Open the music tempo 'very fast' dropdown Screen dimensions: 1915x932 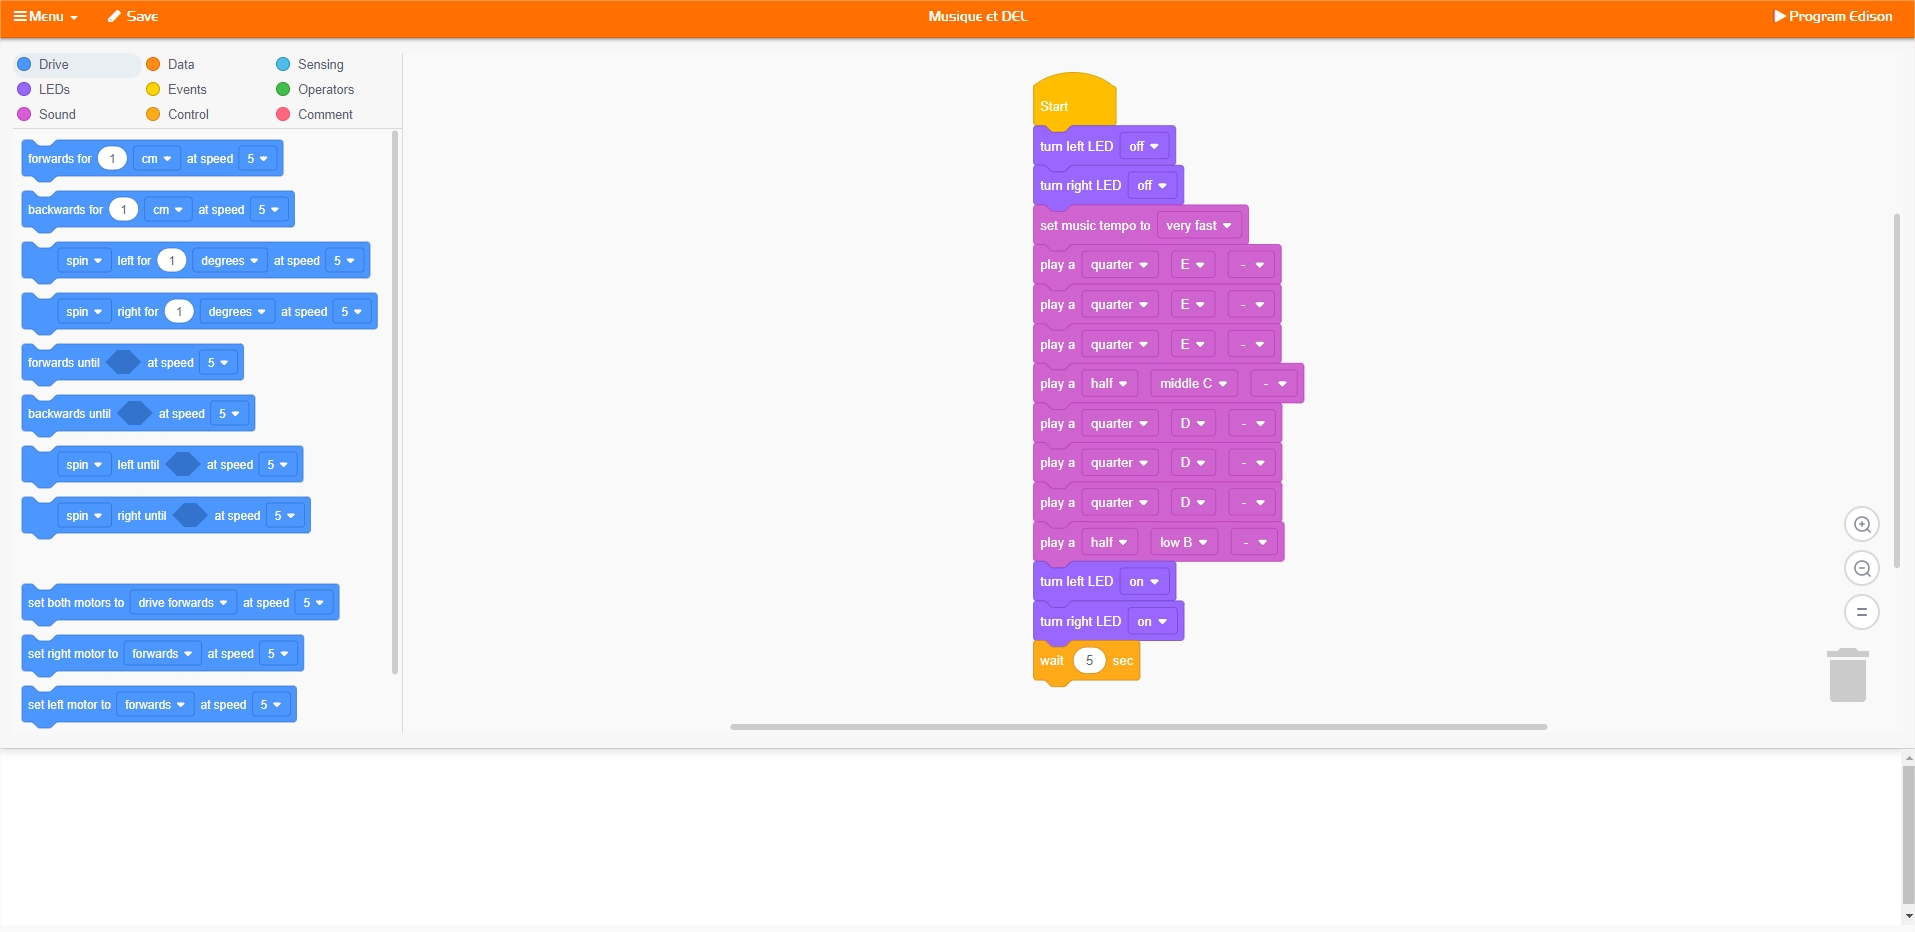click(x=1198, y=226)
